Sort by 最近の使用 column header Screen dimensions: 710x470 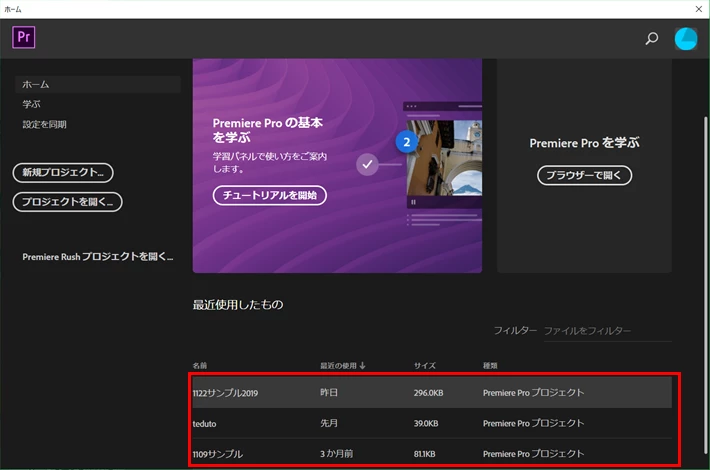pyautogui.click(x=338, y=365)
